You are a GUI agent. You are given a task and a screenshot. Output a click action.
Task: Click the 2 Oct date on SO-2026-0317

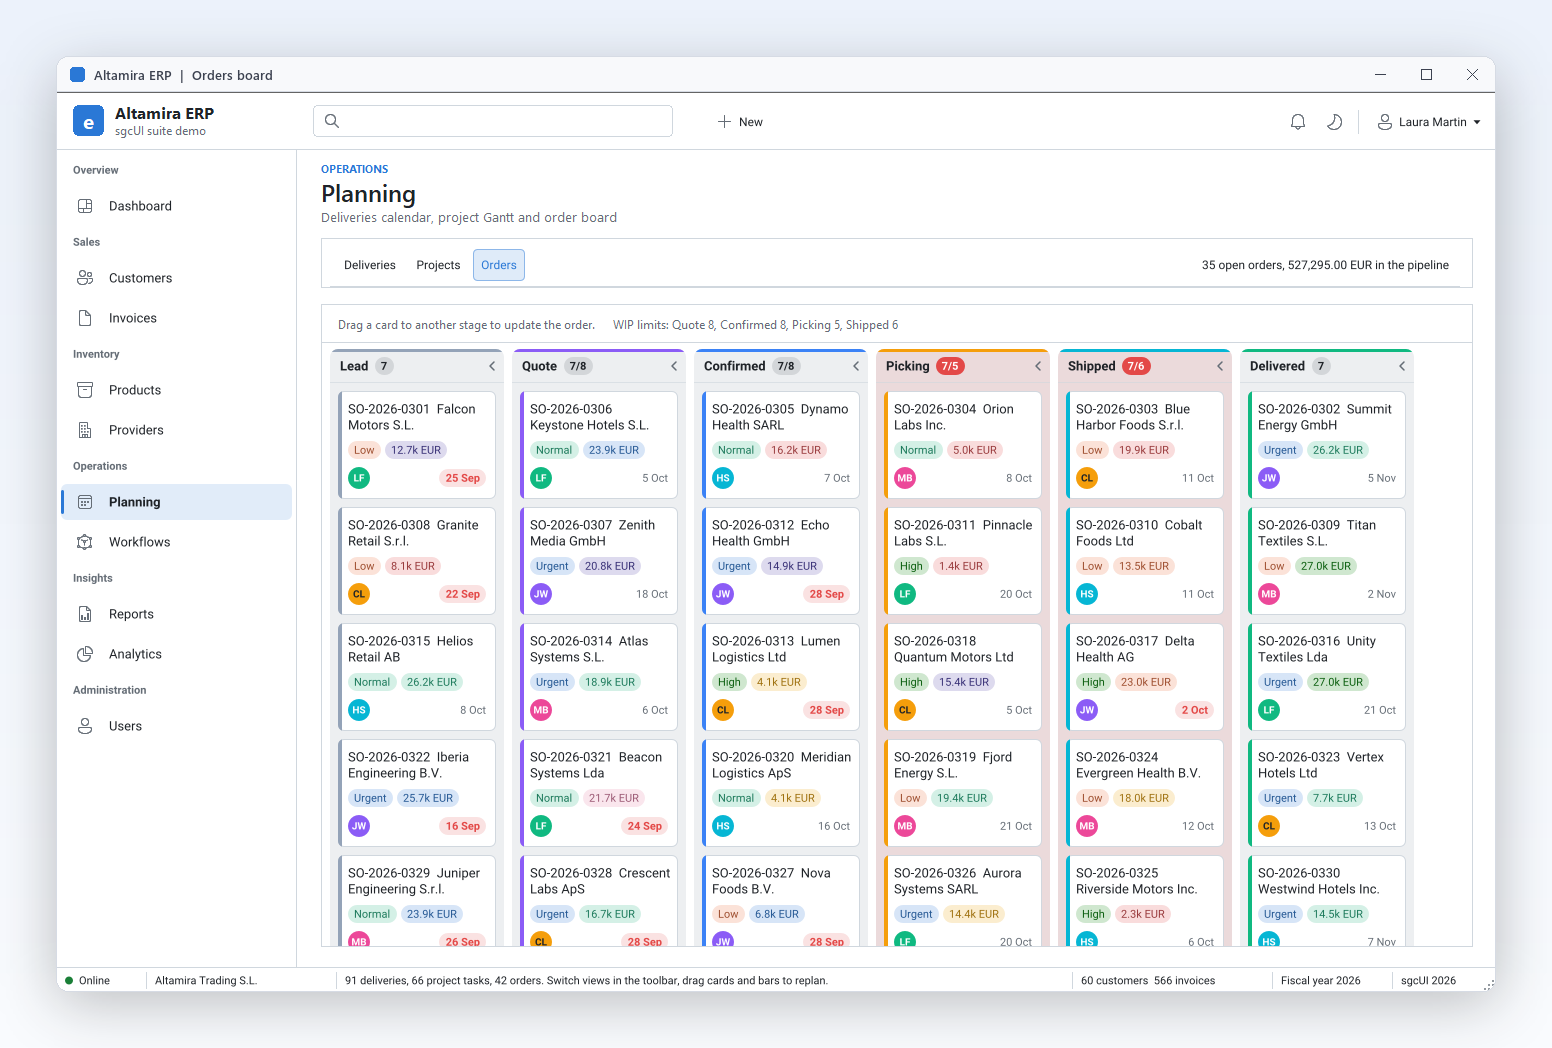(1195, 710)
